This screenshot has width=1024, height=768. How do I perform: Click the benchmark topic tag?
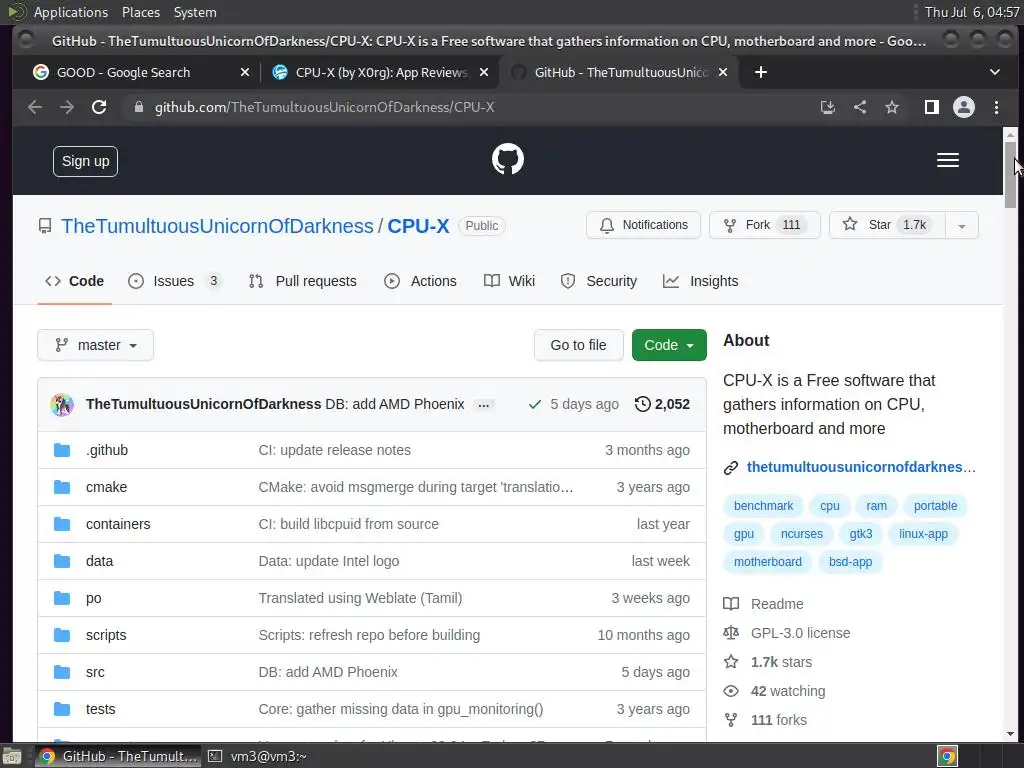click(763, 506)
